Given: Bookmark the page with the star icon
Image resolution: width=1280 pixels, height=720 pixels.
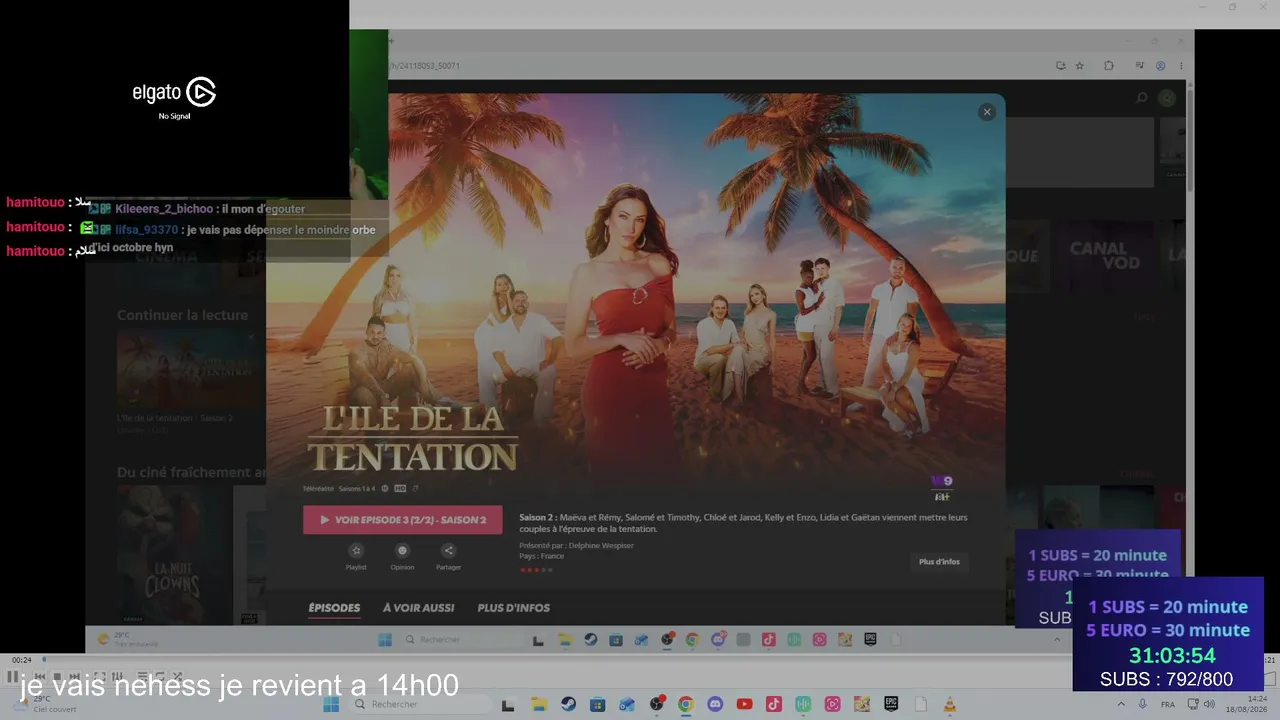Looking at the screenshot, I should 1080,66.
